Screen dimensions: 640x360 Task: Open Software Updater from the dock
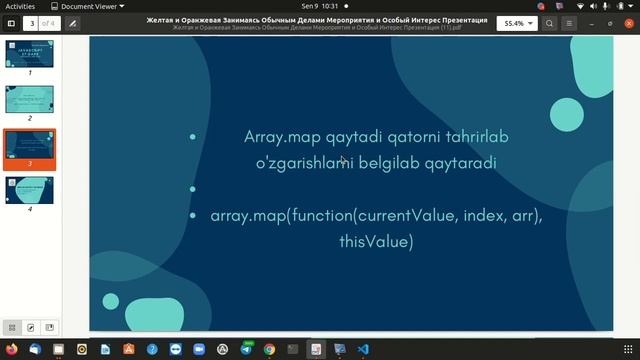click(222, 349)
